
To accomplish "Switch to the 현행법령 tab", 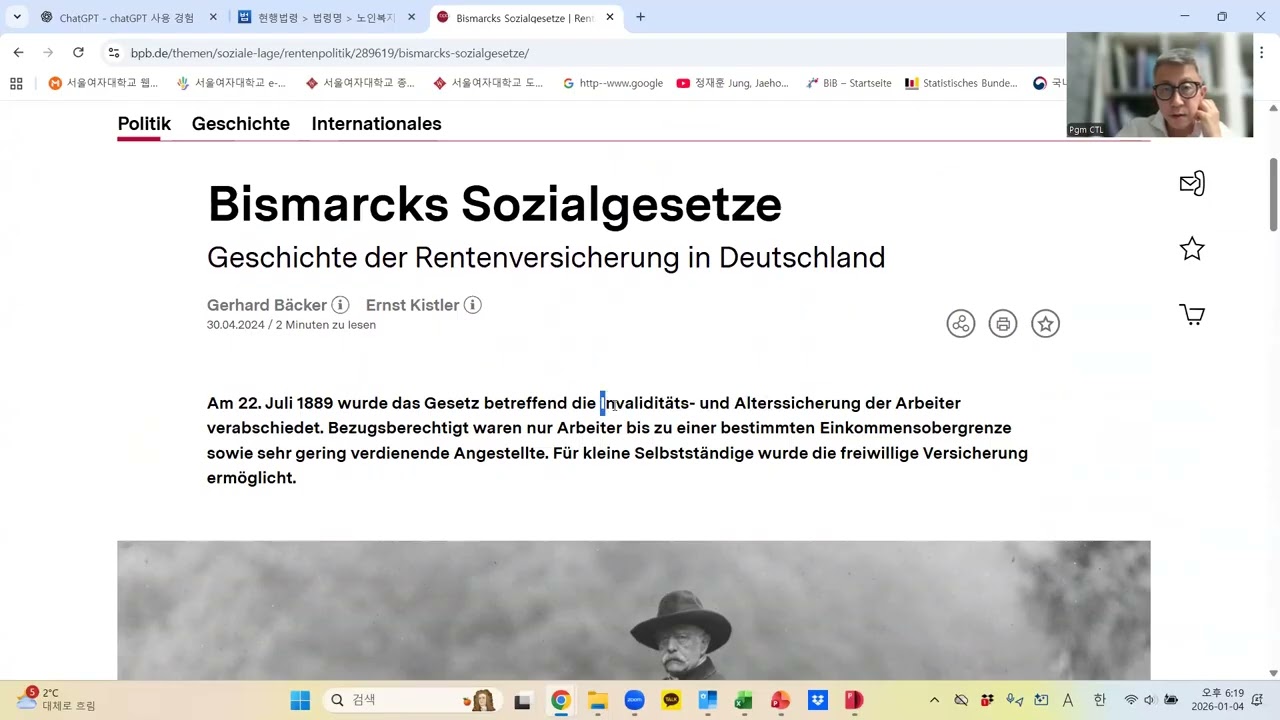I will pos(325,18).
